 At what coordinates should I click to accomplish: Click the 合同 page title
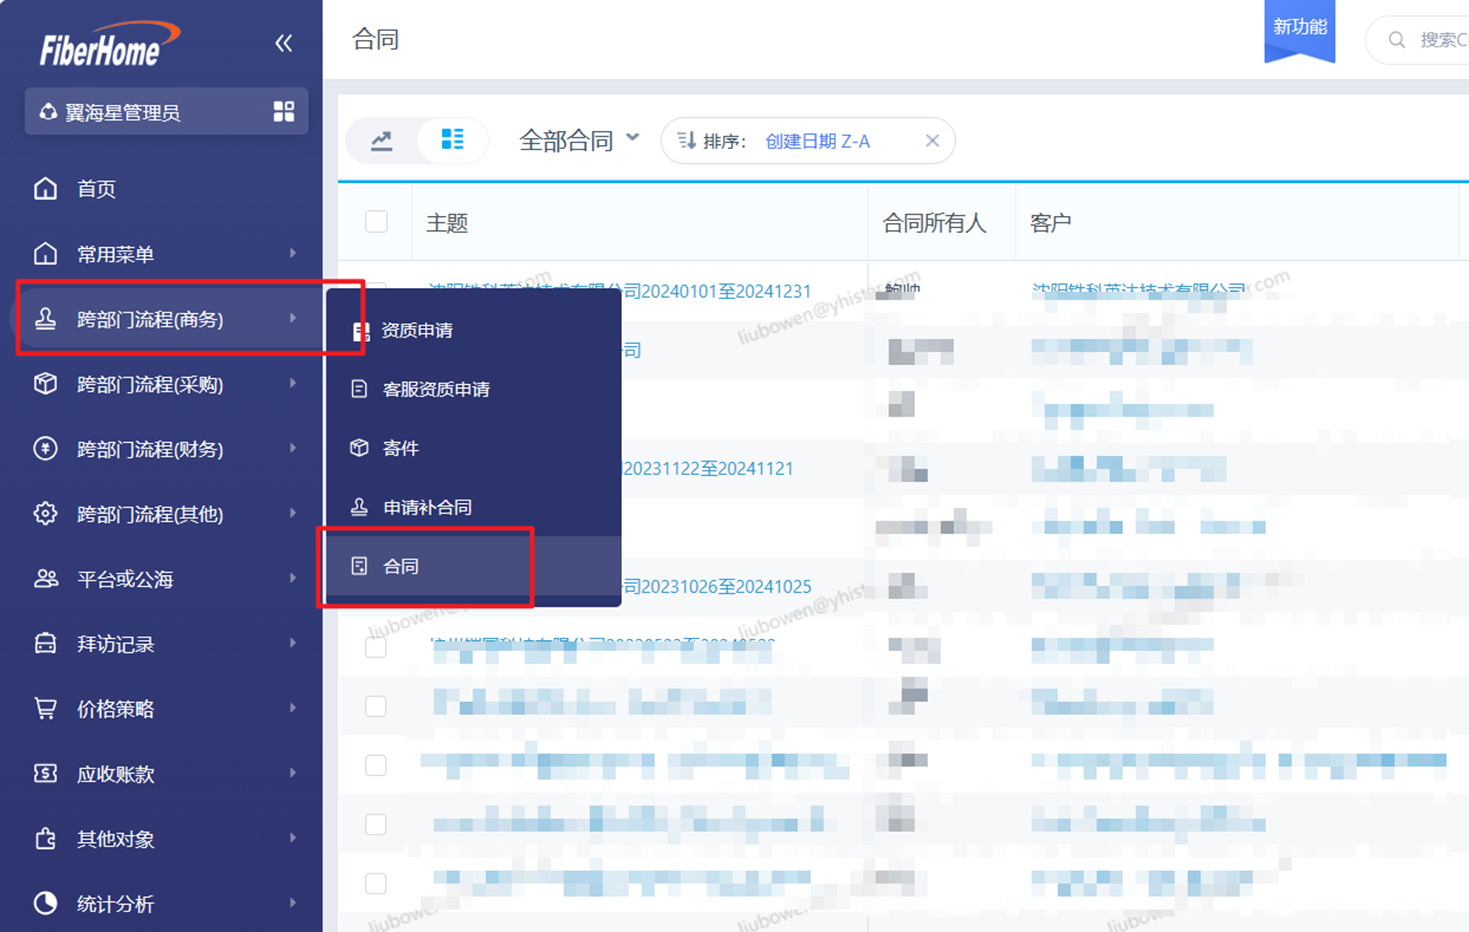[x=376, y=39]
